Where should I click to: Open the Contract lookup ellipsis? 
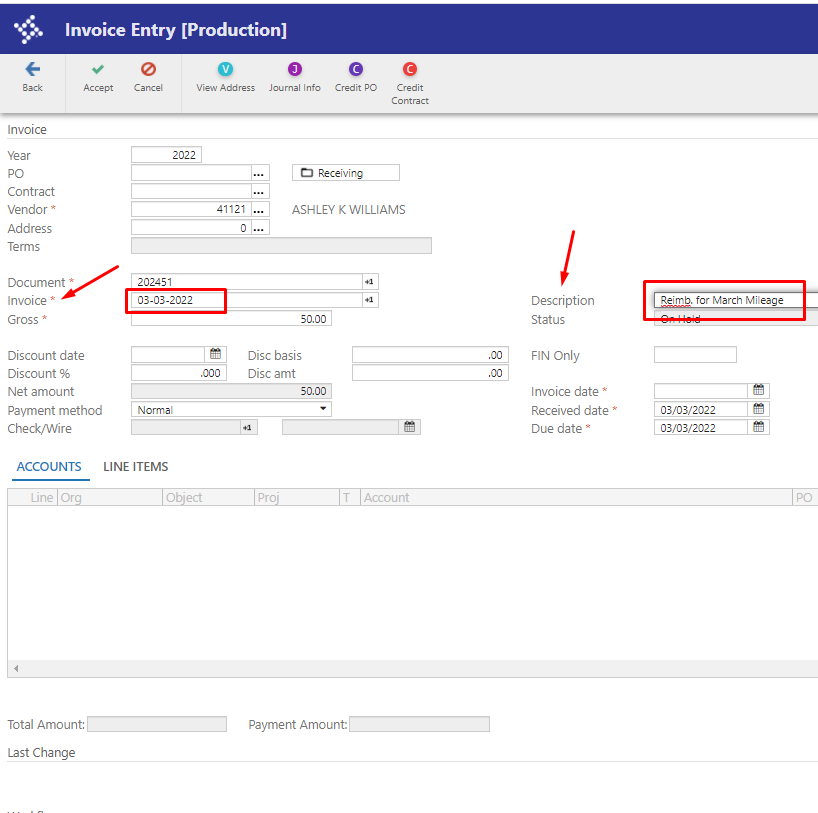tap(259, 192)
